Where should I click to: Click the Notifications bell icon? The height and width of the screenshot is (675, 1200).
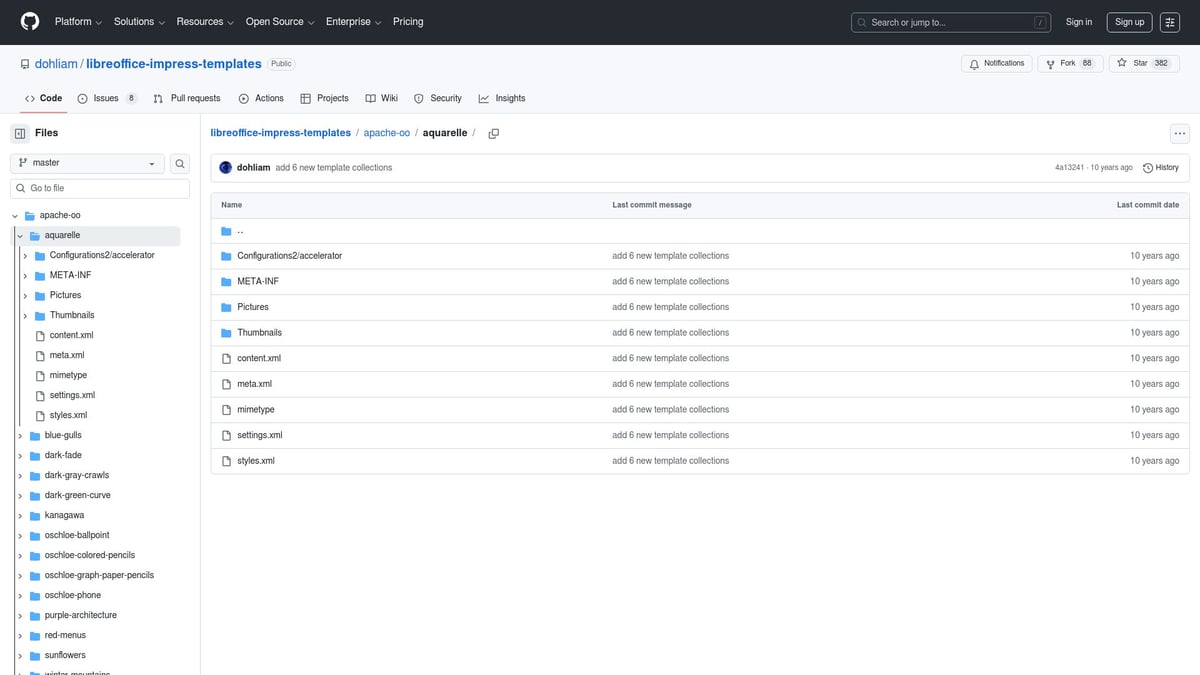click(975, 63)
